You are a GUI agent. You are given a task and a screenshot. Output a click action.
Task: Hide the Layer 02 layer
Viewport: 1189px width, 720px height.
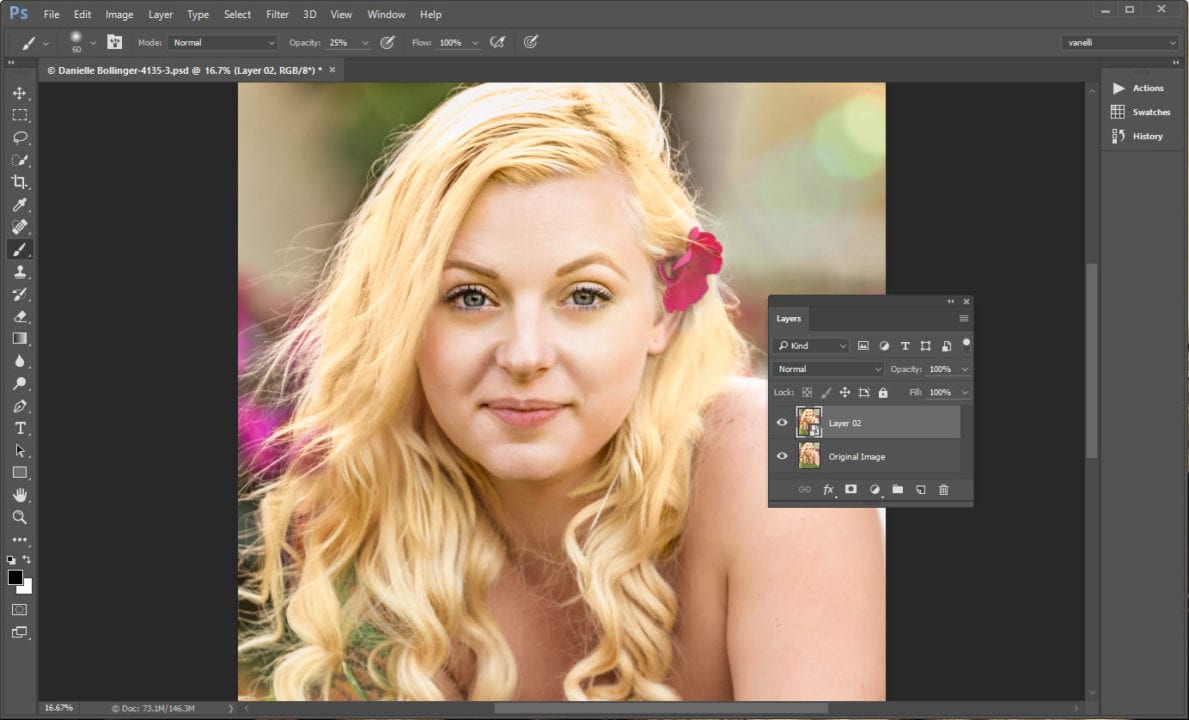coord(783,422)
